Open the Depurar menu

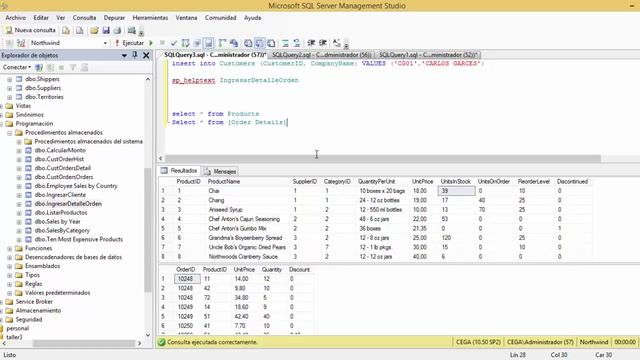coord(114,18)
